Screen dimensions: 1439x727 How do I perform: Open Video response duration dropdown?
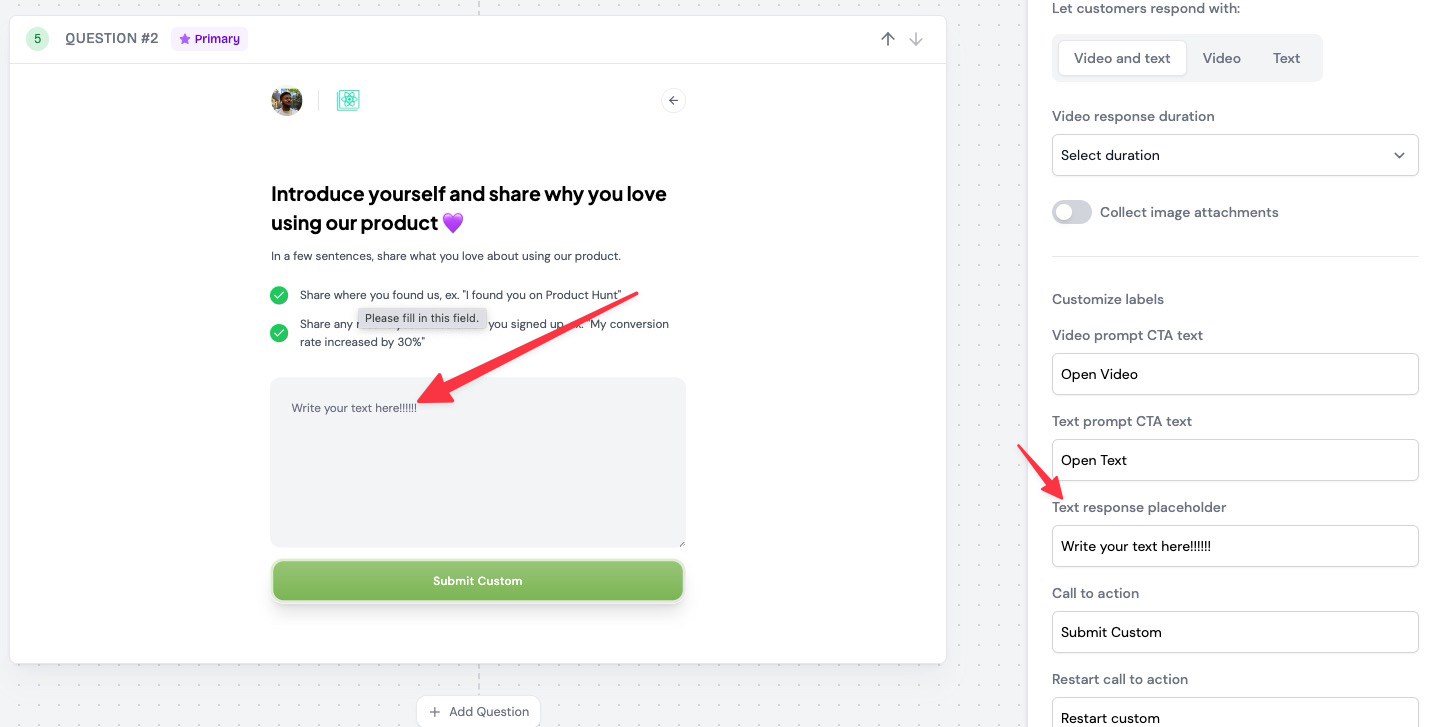tap(1235, 155)
